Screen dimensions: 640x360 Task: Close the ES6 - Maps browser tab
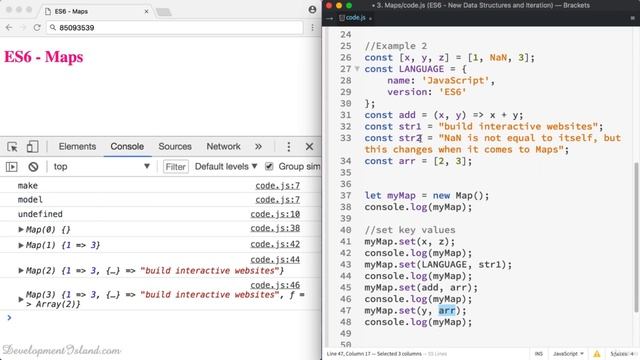[x=147, y=11]
